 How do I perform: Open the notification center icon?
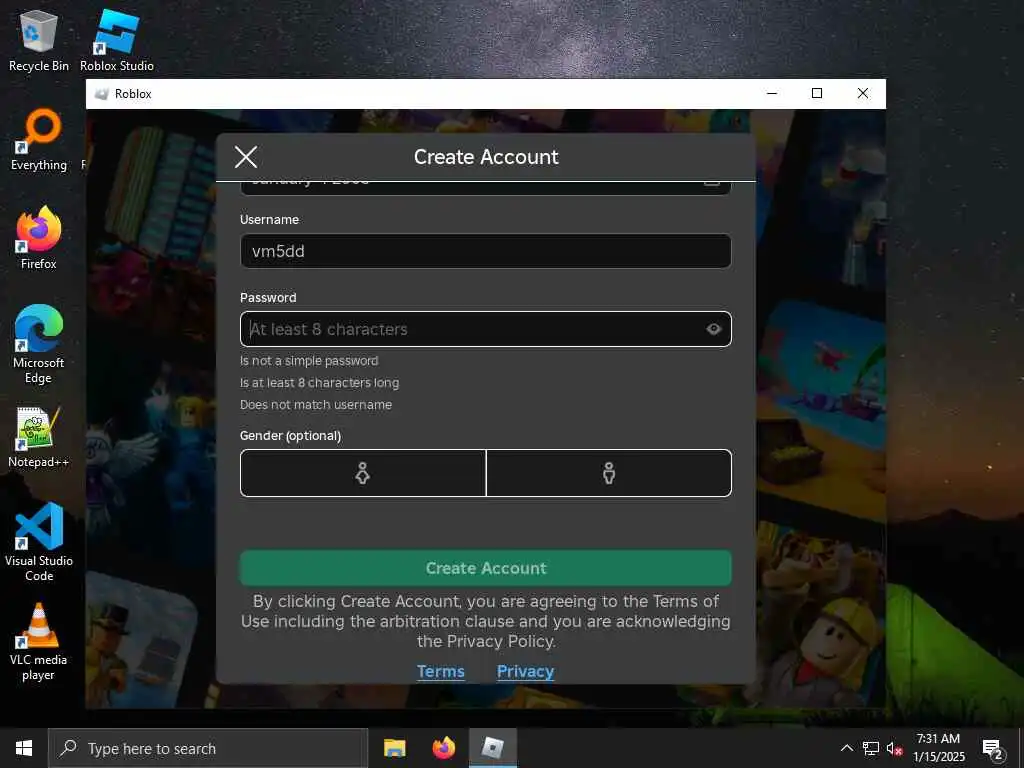point(993,748)
